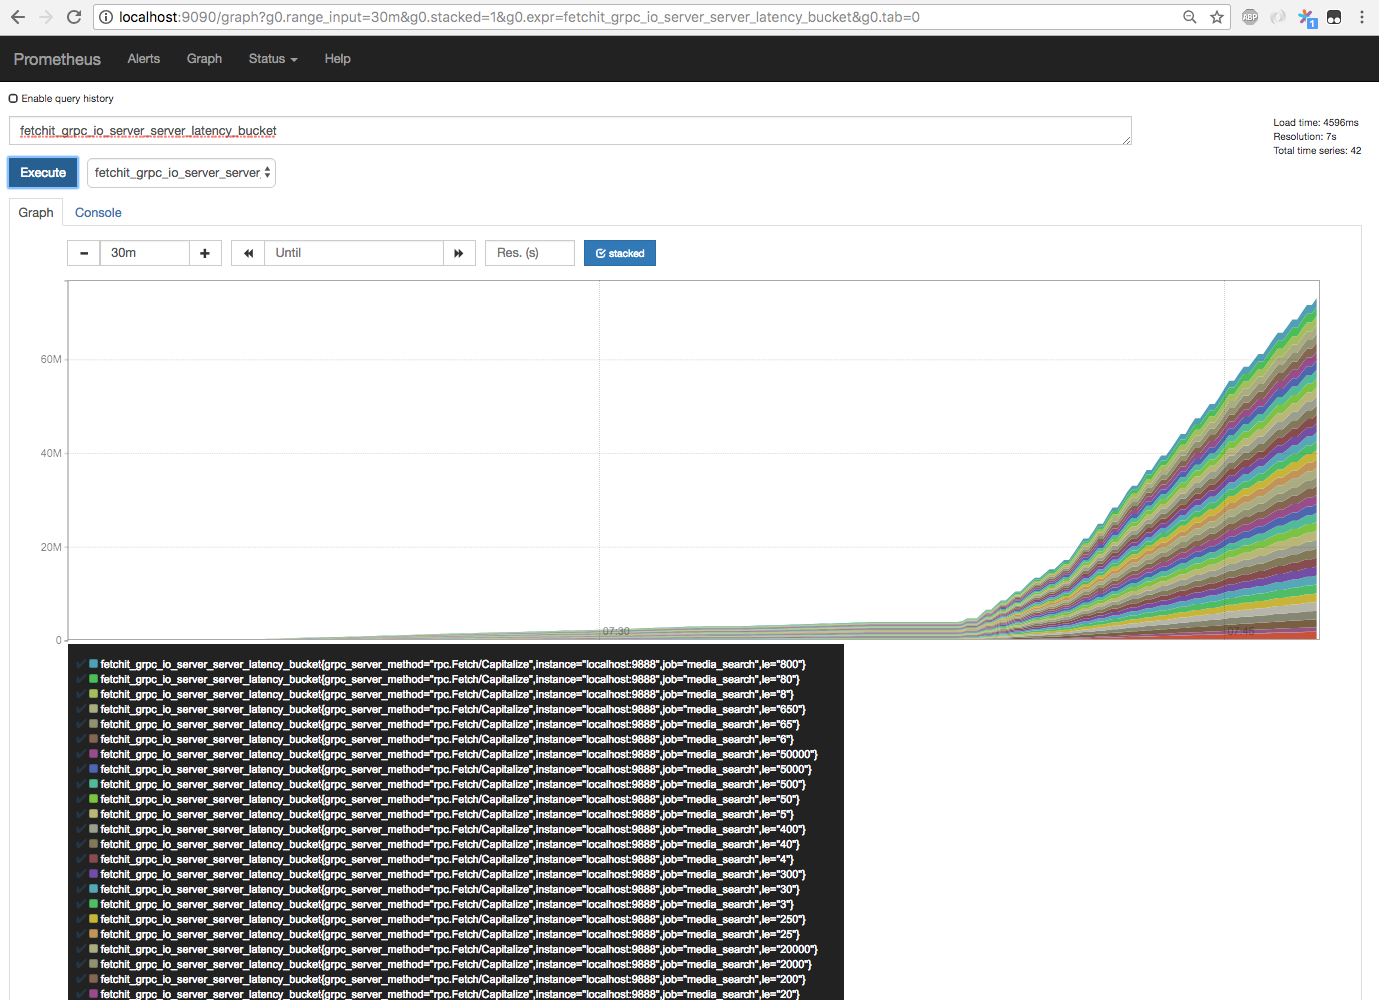The width and height of the screenshot is (1379, 1000).
Task: Bookmark this page with the star icon
Action: tap(1217, 17)
